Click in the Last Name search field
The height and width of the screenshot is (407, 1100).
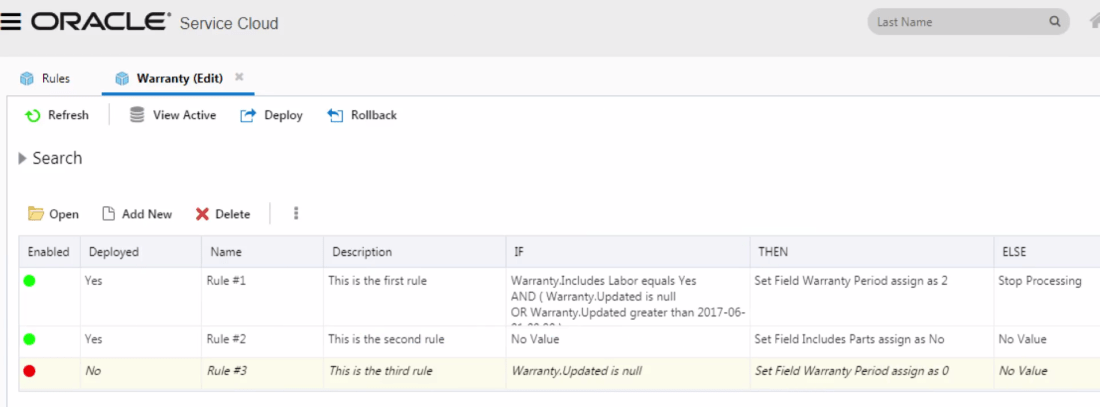click(x=955, y=22)
